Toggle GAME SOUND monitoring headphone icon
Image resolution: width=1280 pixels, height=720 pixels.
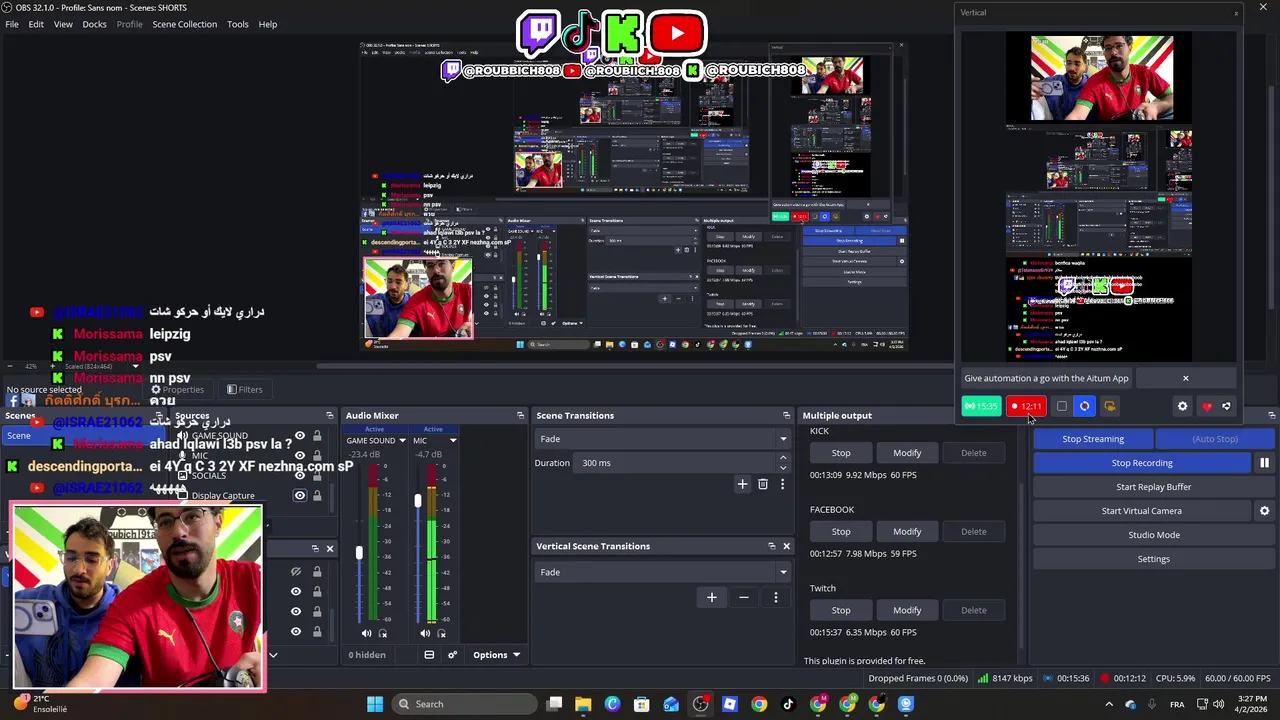383,633
